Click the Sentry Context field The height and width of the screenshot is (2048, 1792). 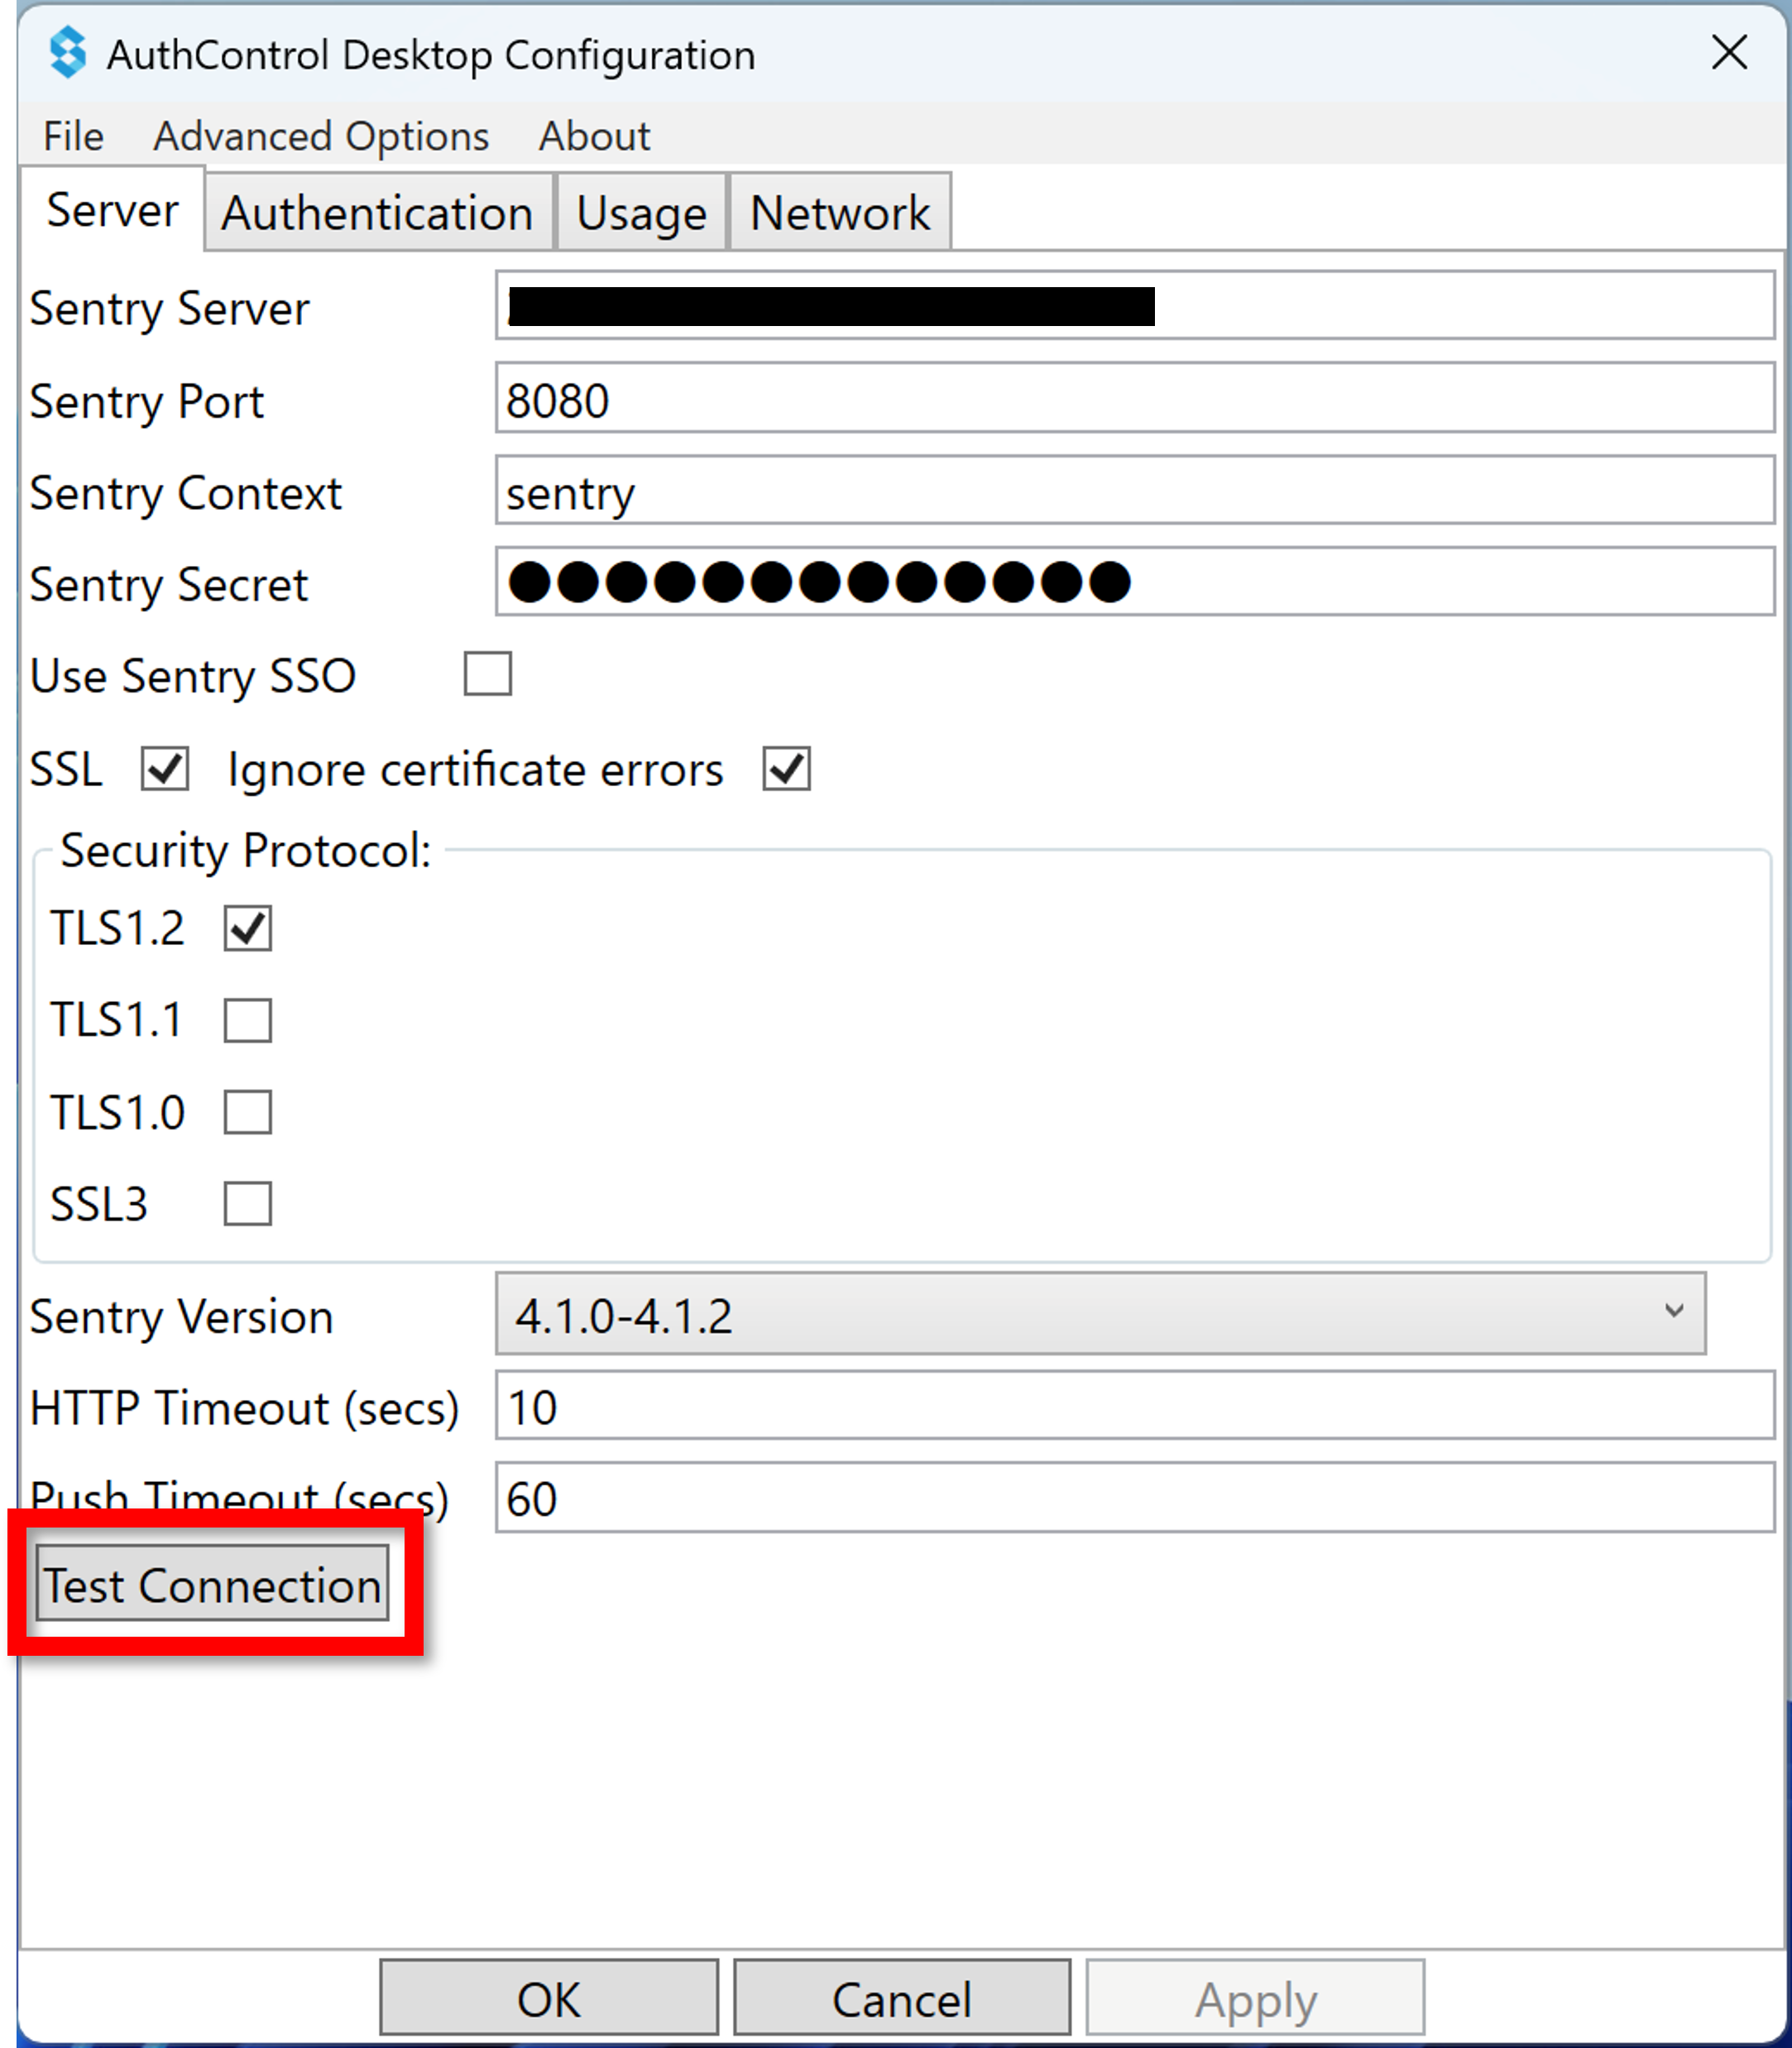(x=1135, y=490)
